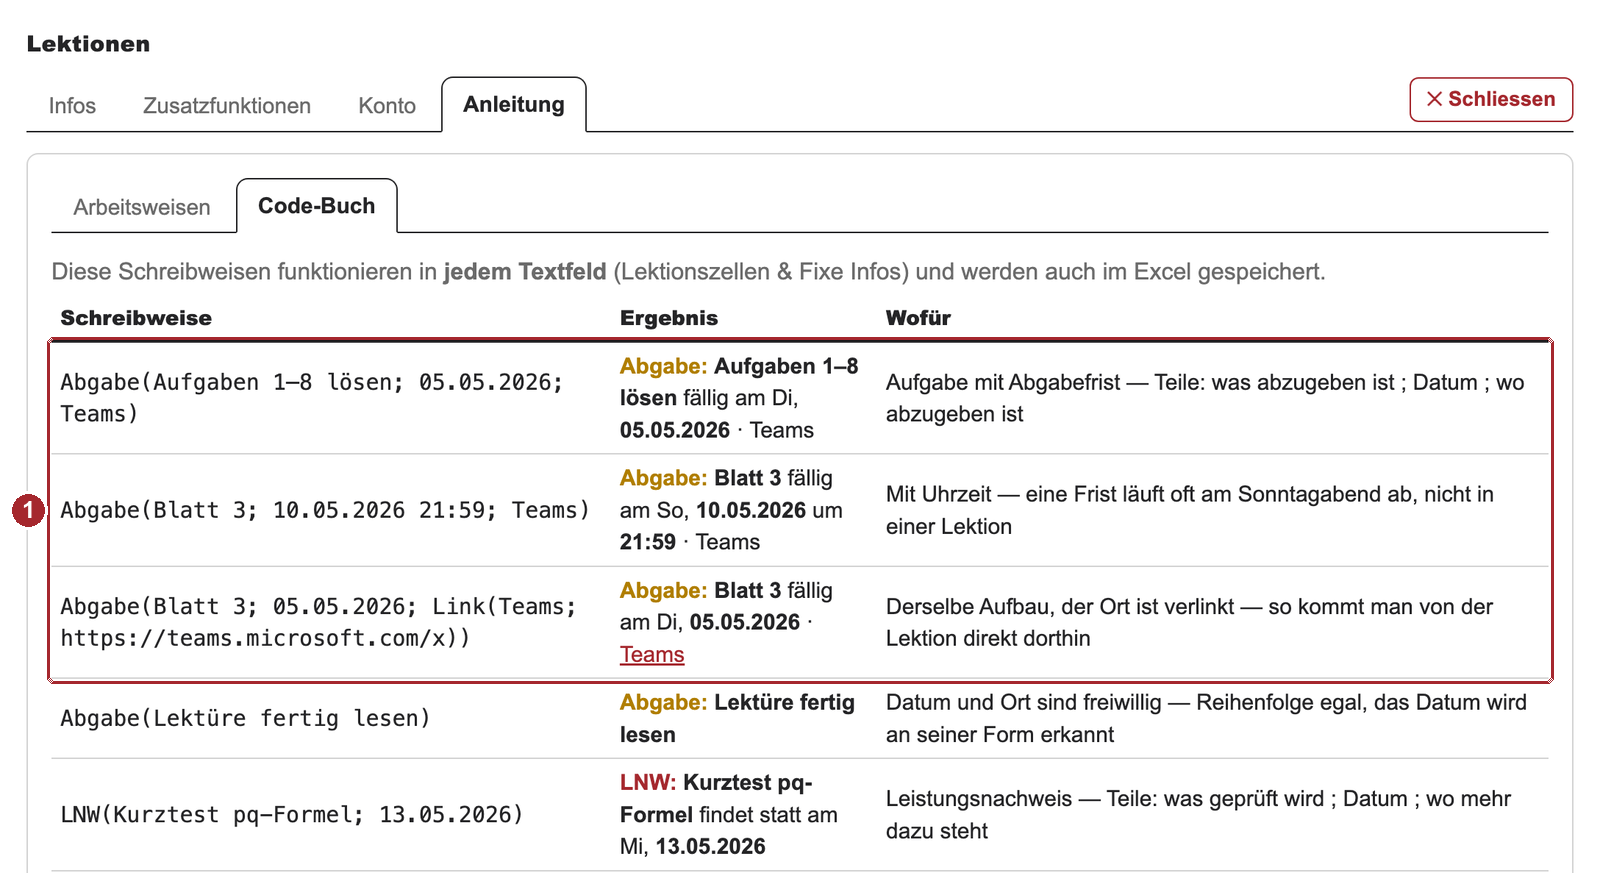
Task: Click the description 'Aufgabe mit Abgabefrist'
Action: pos(1205,398)
